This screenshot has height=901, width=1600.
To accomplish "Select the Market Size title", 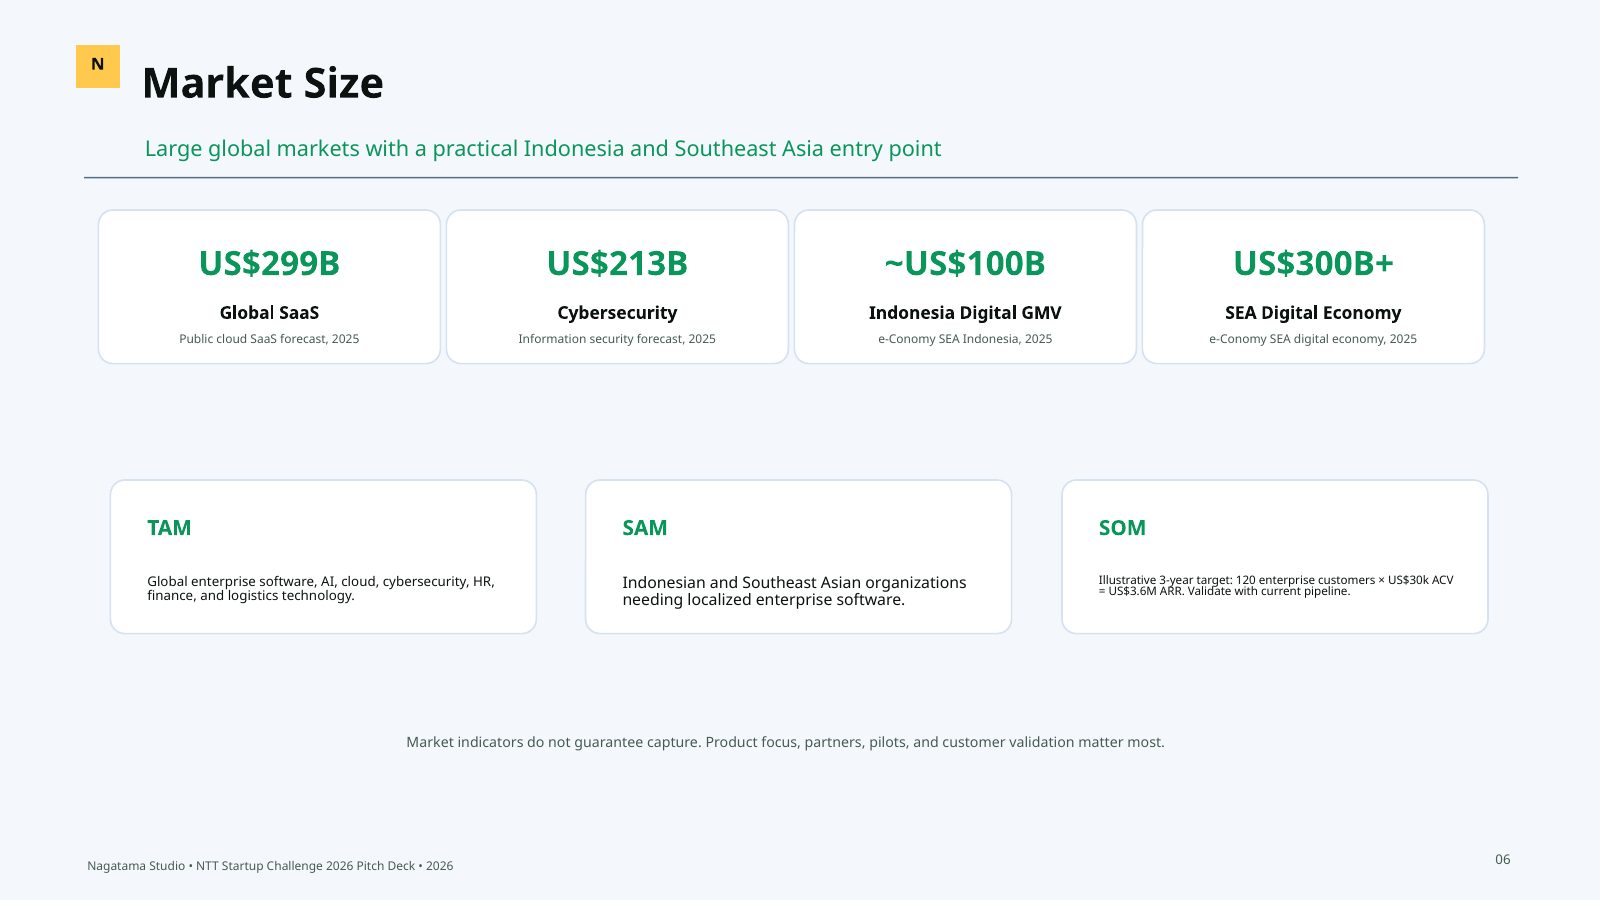I will click(x=263, y=83).
